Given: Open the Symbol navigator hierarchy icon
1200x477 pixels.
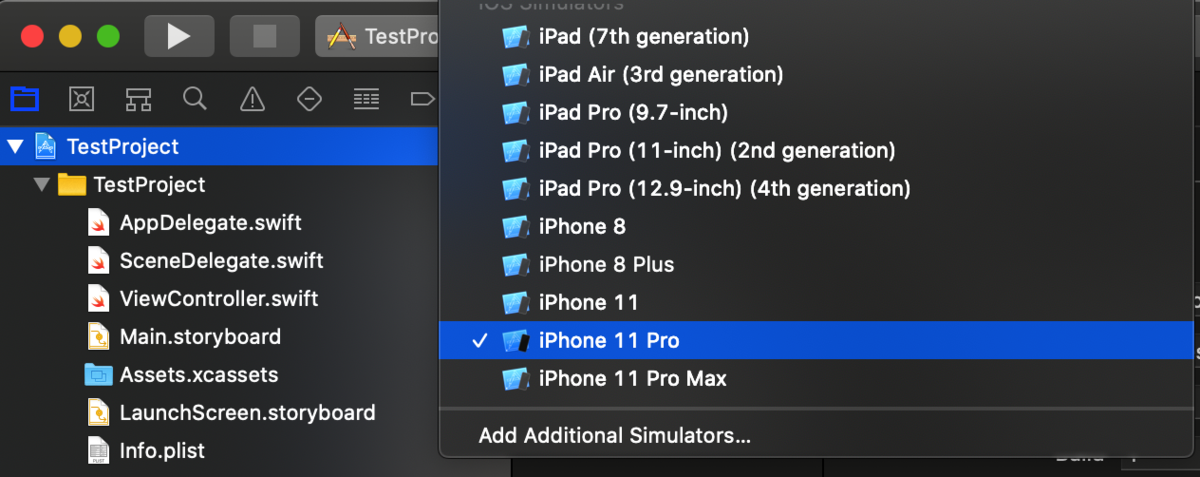Looking at the screenshot, I should 138,98.
